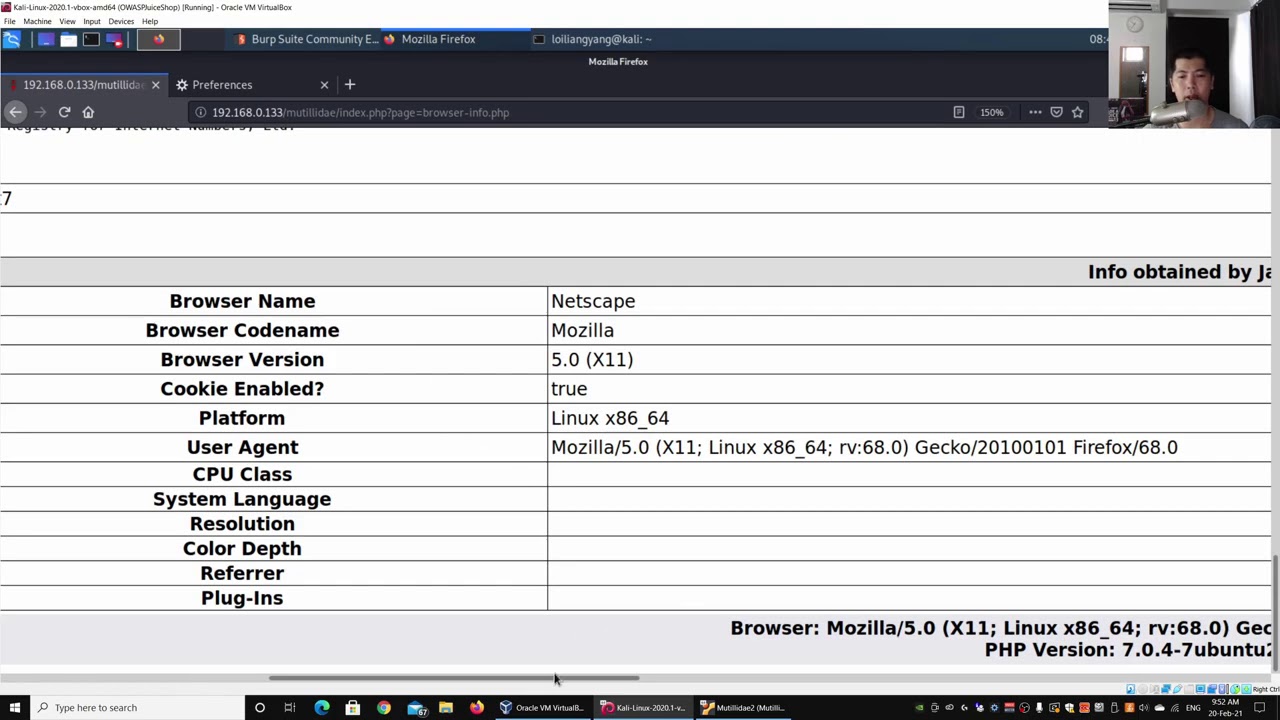Open the Windows Start menu

15,708
